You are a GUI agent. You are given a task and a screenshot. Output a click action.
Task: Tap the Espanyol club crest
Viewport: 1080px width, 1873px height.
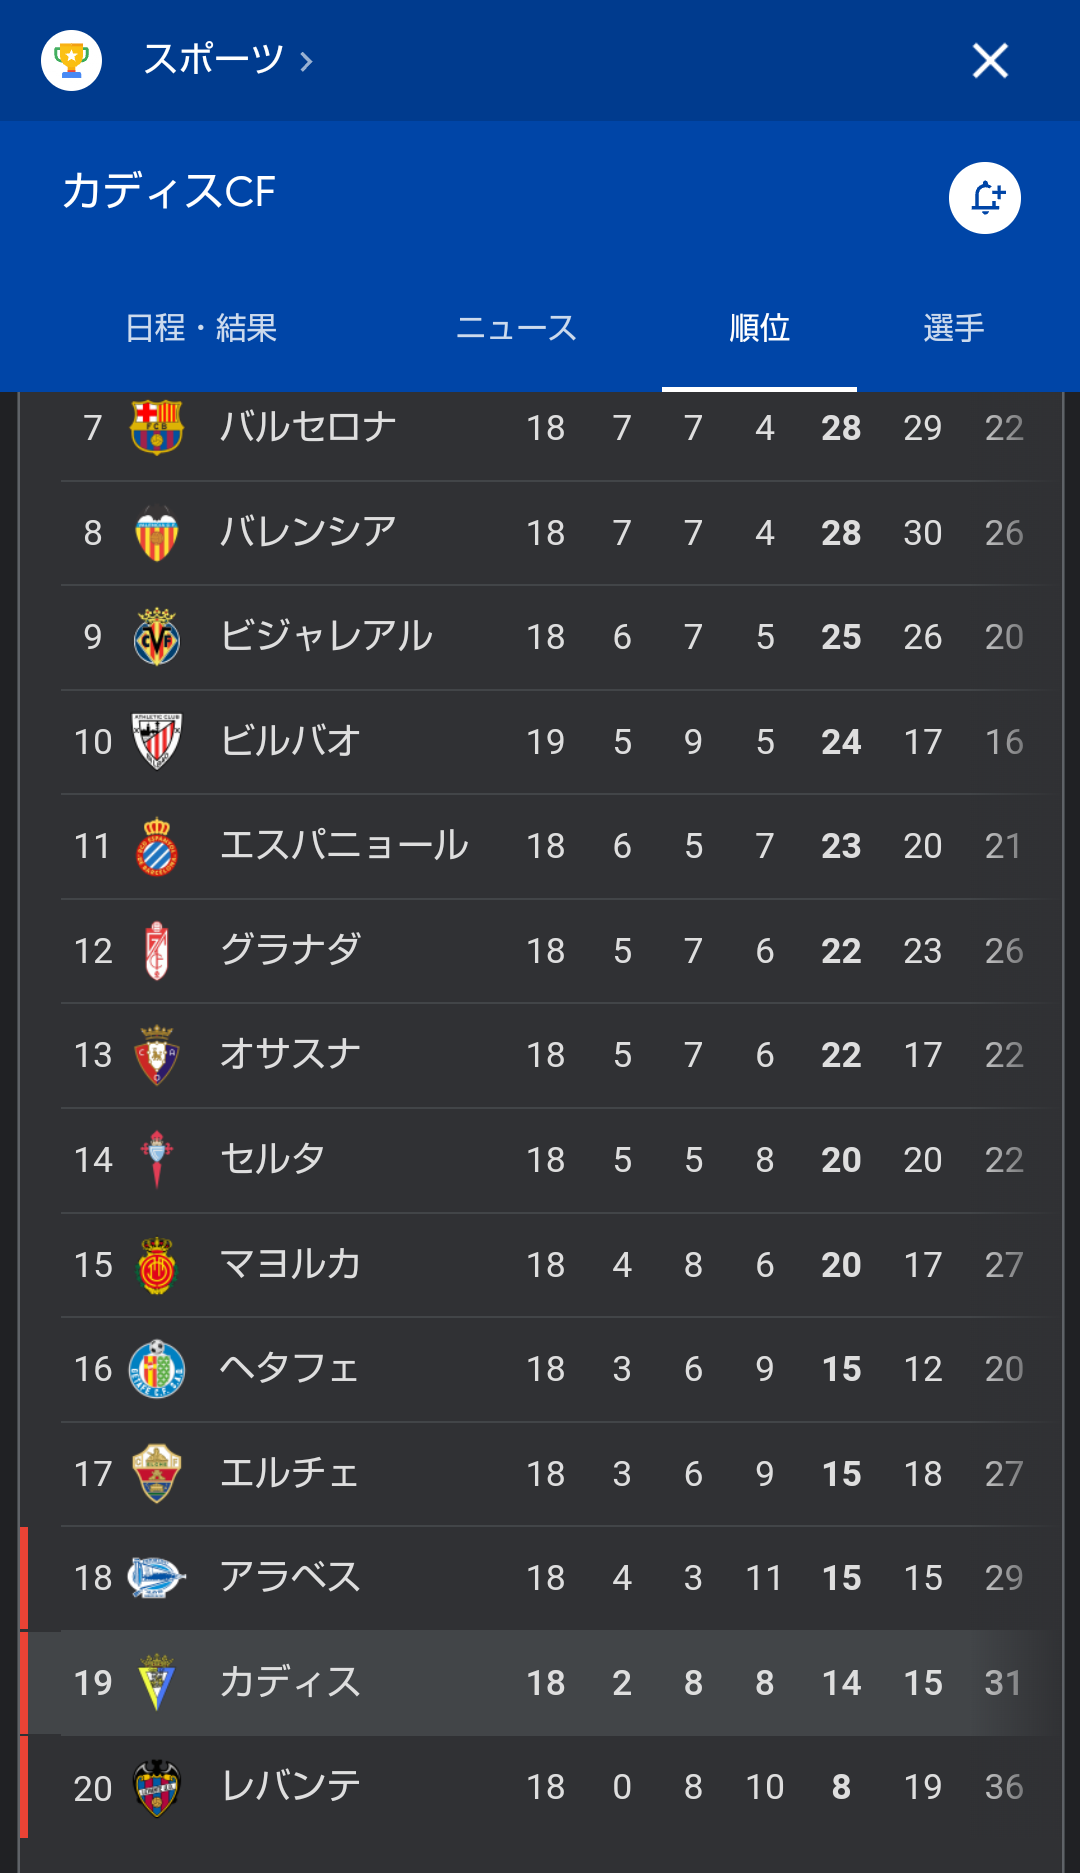coord(157,846)
